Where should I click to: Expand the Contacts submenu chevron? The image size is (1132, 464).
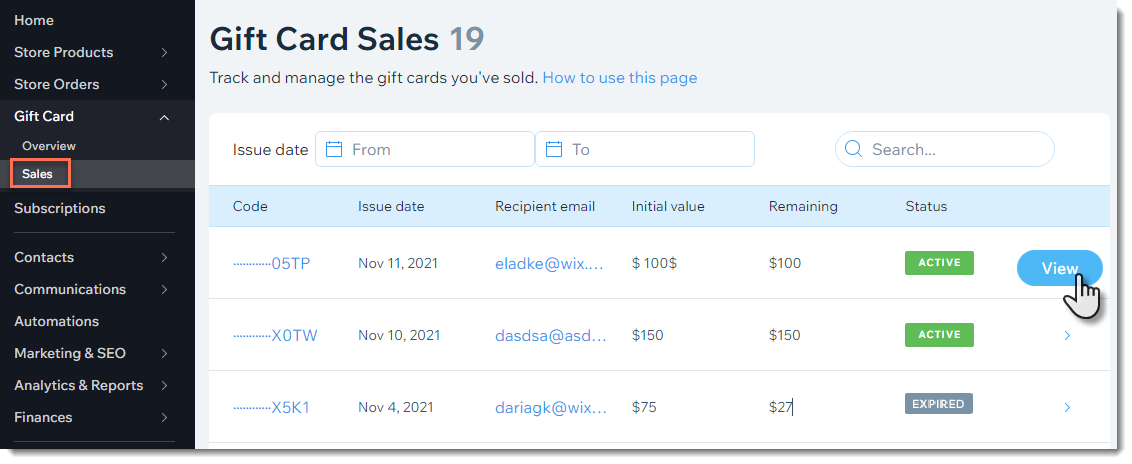[165, 258]
